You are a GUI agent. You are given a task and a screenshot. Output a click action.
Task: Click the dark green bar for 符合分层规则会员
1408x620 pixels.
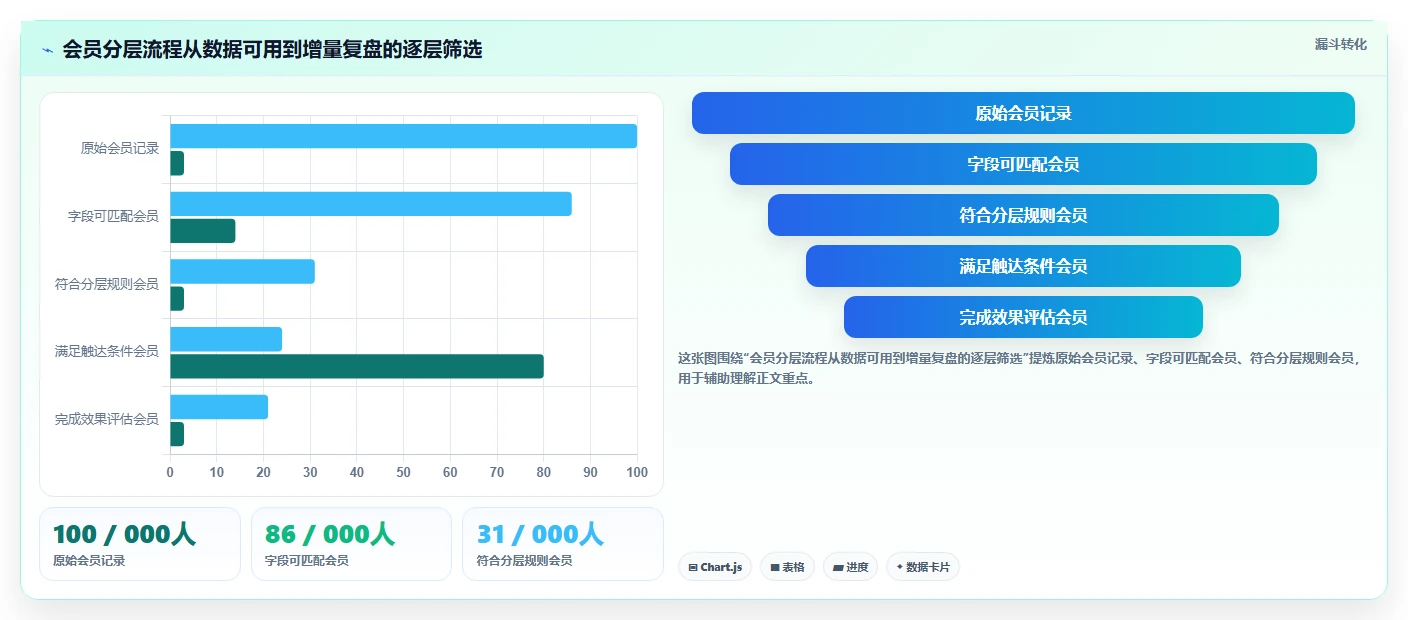point(177,299)
